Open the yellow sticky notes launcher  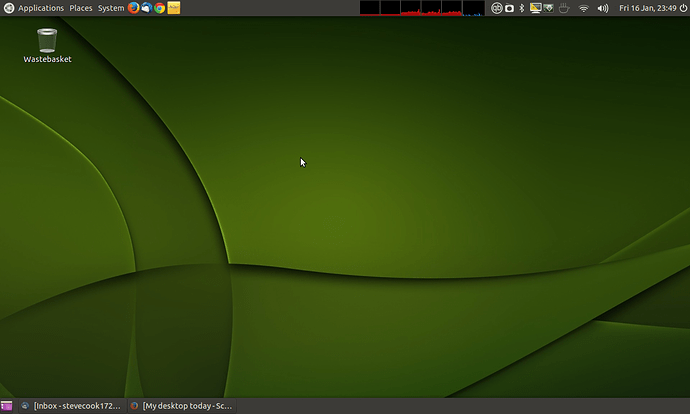click(x=174, y=8)
